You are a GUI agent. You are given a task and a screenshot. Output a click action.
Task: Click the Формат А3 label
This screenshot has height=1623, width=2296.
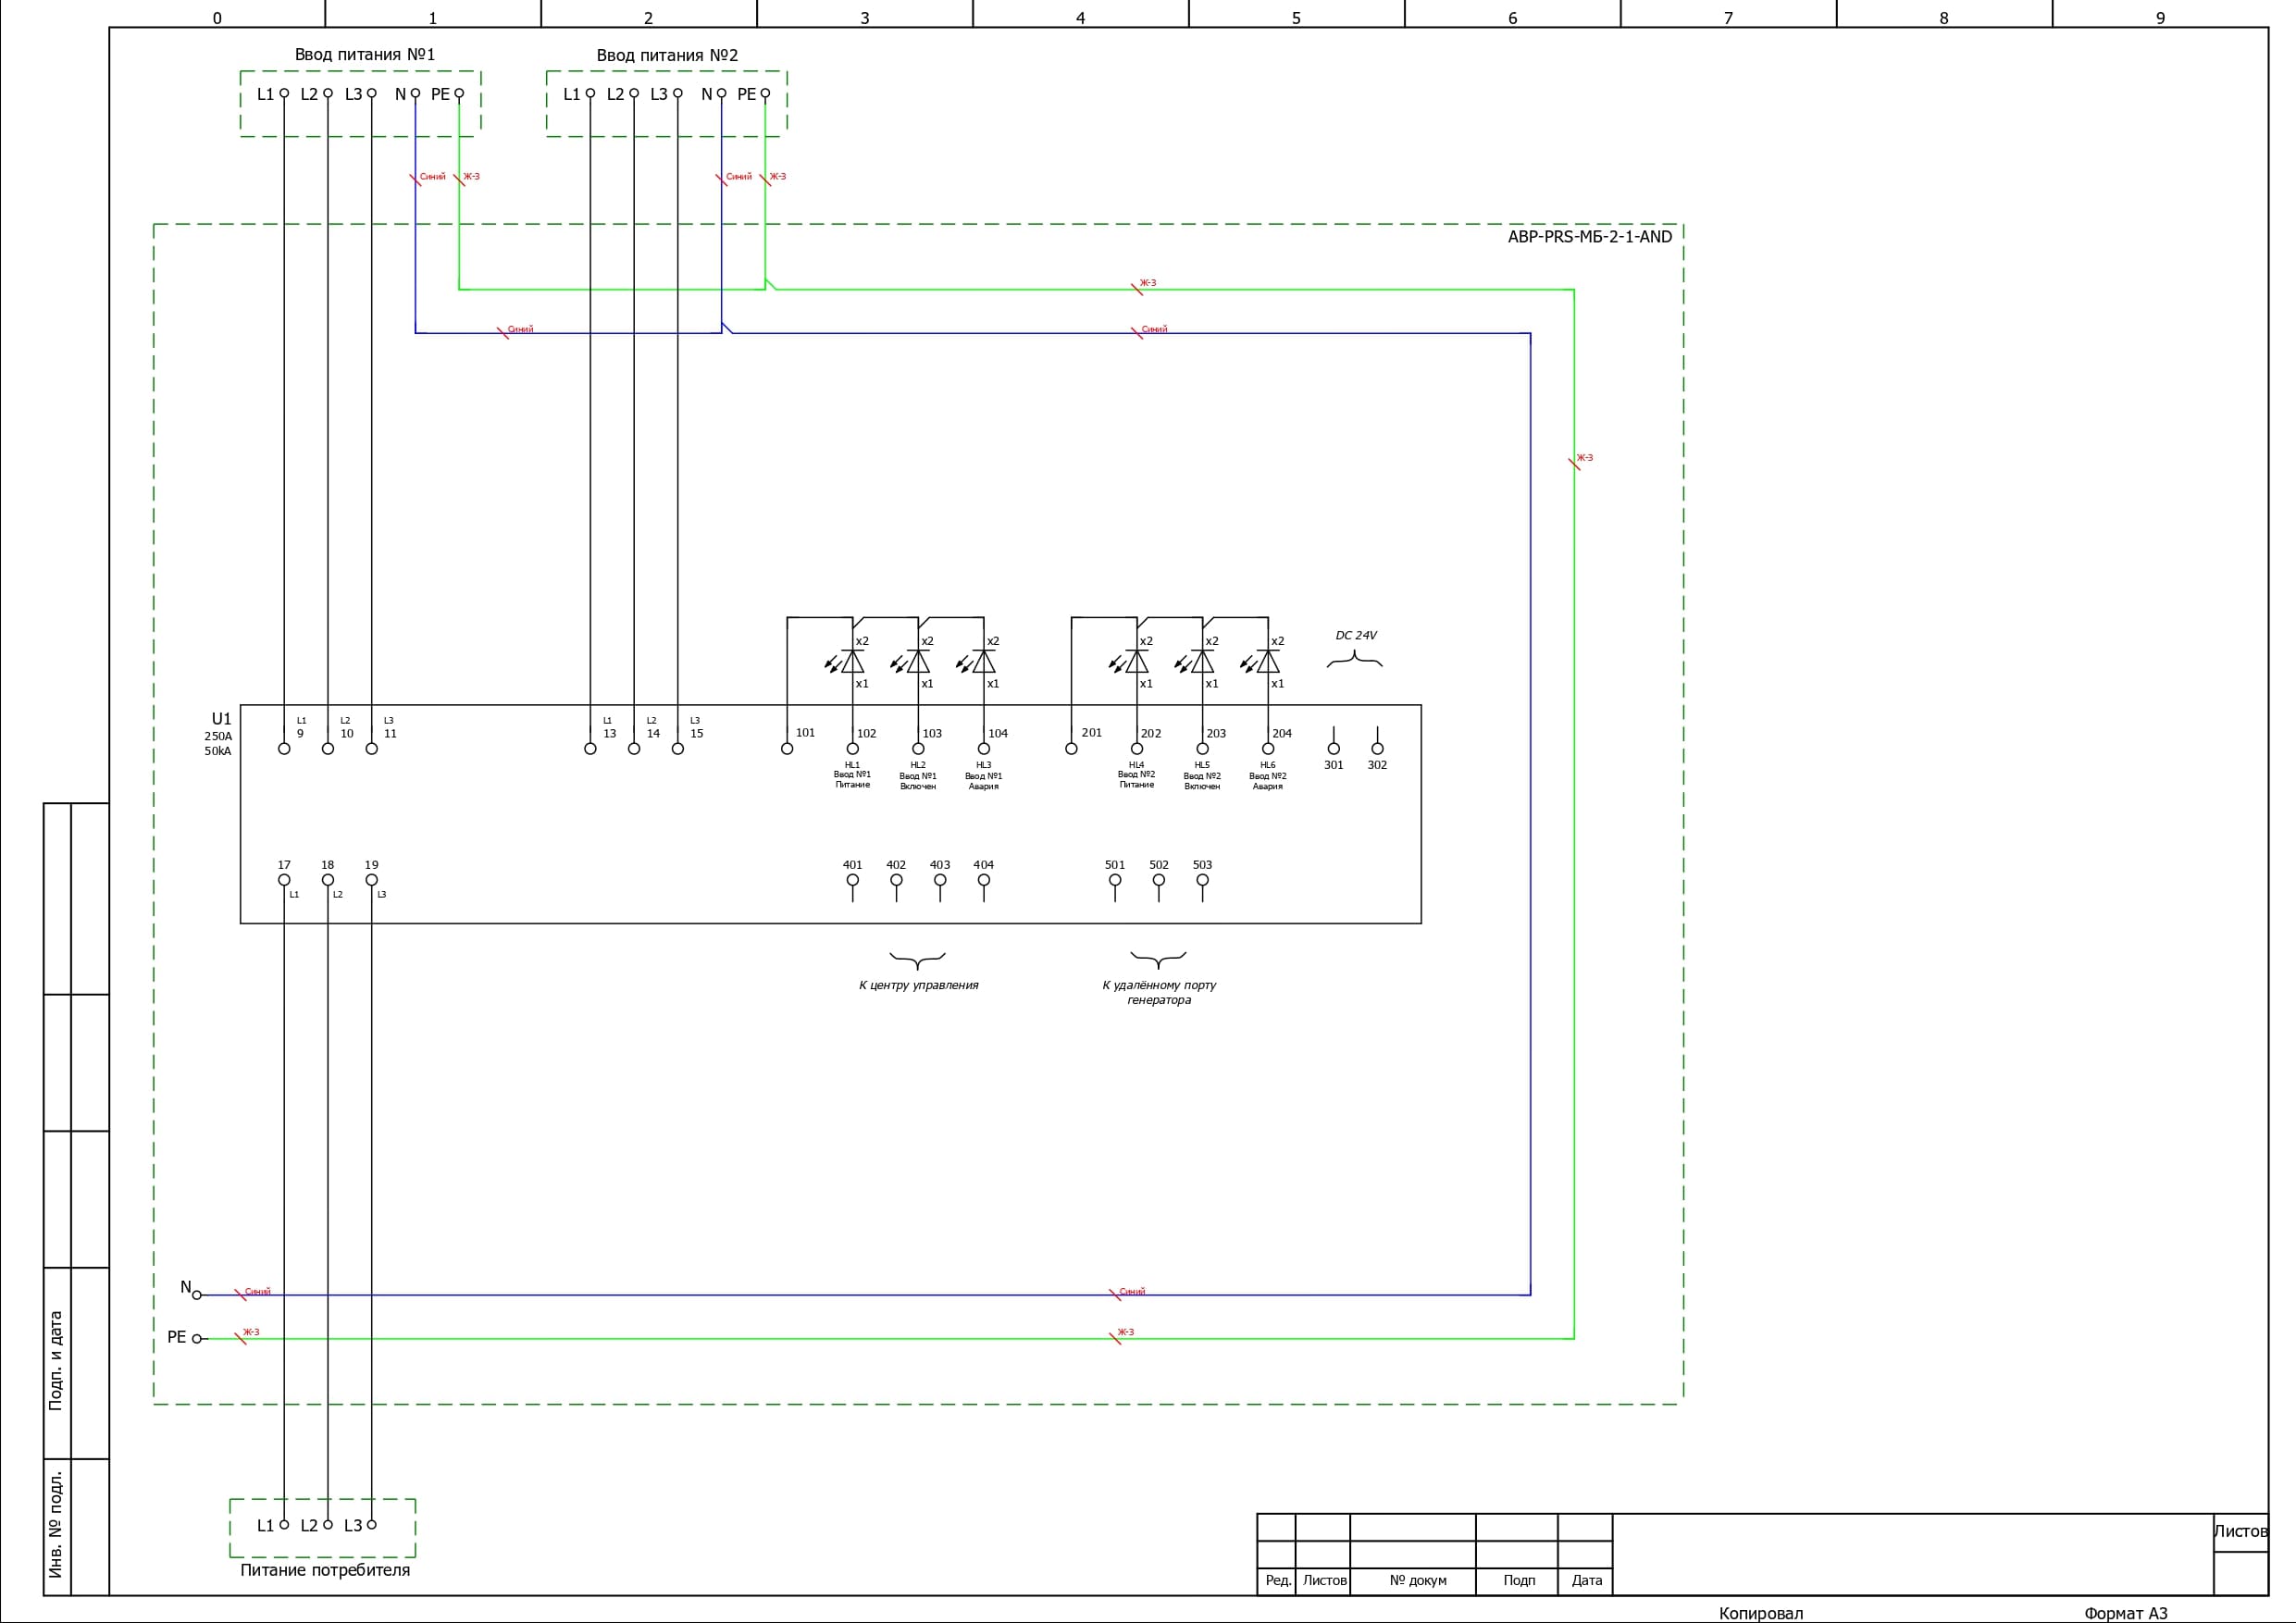click(2125, 1613)
